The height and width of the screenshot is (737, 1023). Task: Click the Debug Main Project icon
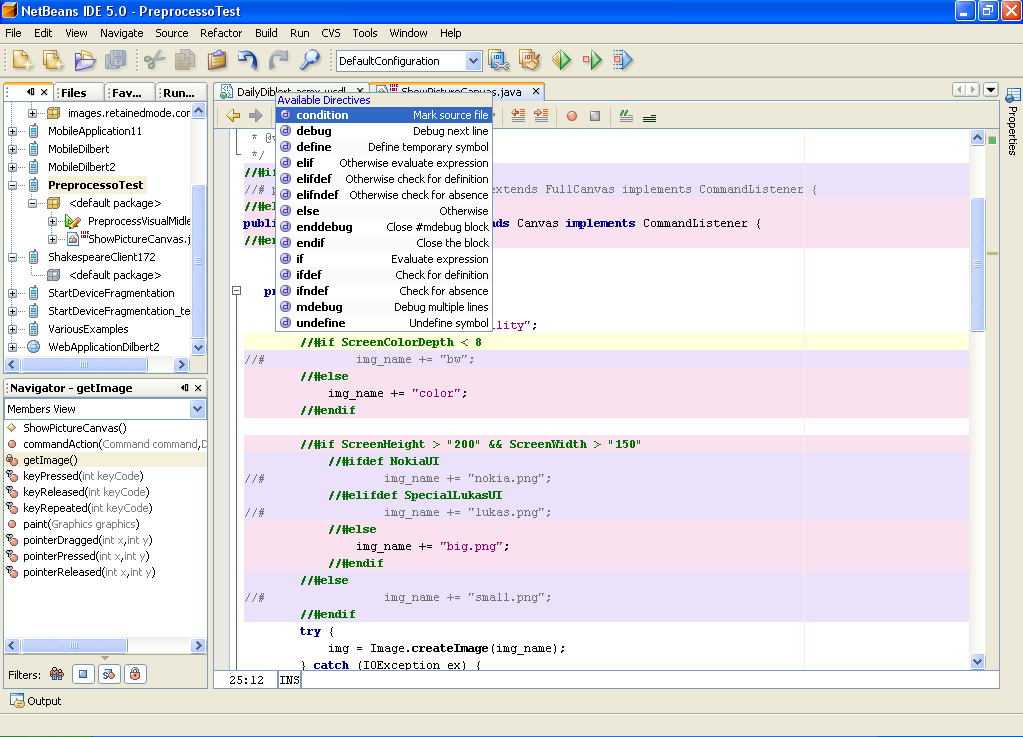[592, 61]
